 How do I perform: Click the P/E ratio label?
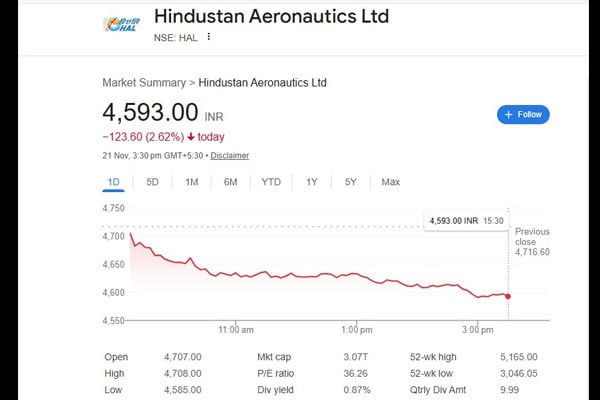pos(277,373)
